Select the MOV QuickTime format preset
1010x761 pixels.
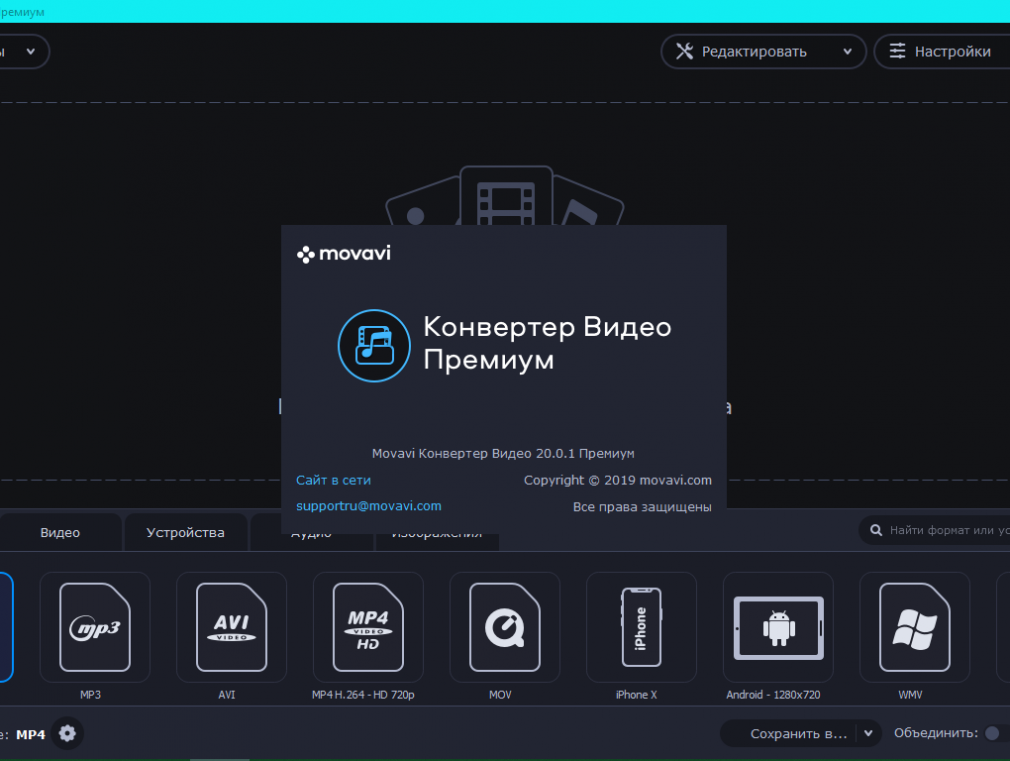pyautogui.click(x=504, y=627)
